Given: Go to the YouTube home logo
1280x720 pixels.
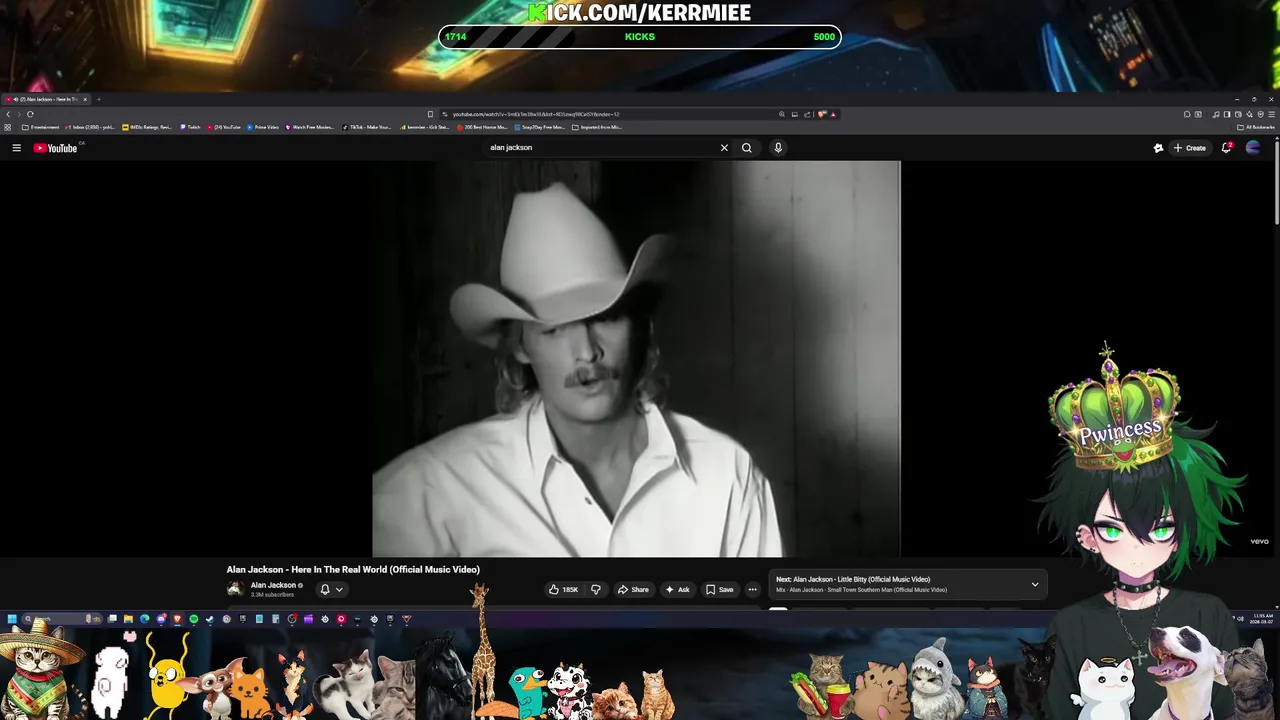Looking at the screenshot, I should point(55,148).
